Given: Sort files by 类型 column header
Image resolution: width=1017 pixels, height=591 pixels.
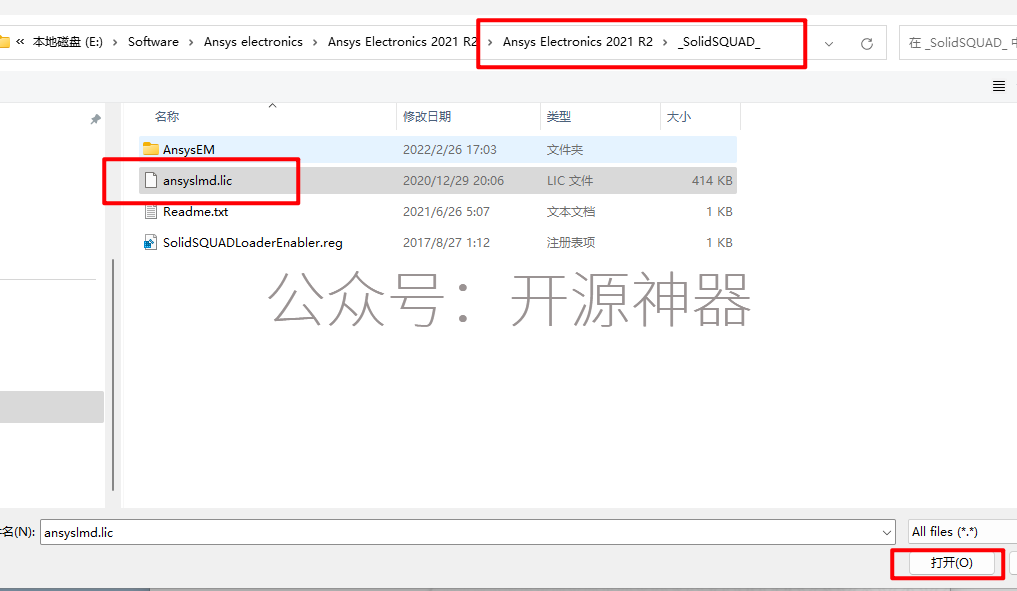Looking at the screenshot, I should [x=558, y=117].
